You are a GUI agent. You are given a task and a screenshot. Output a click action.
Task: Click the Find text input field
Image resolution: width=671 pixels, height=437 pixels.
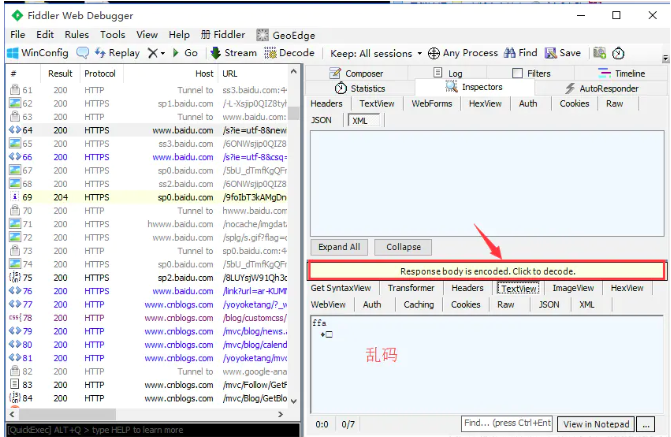click(507, 423)
